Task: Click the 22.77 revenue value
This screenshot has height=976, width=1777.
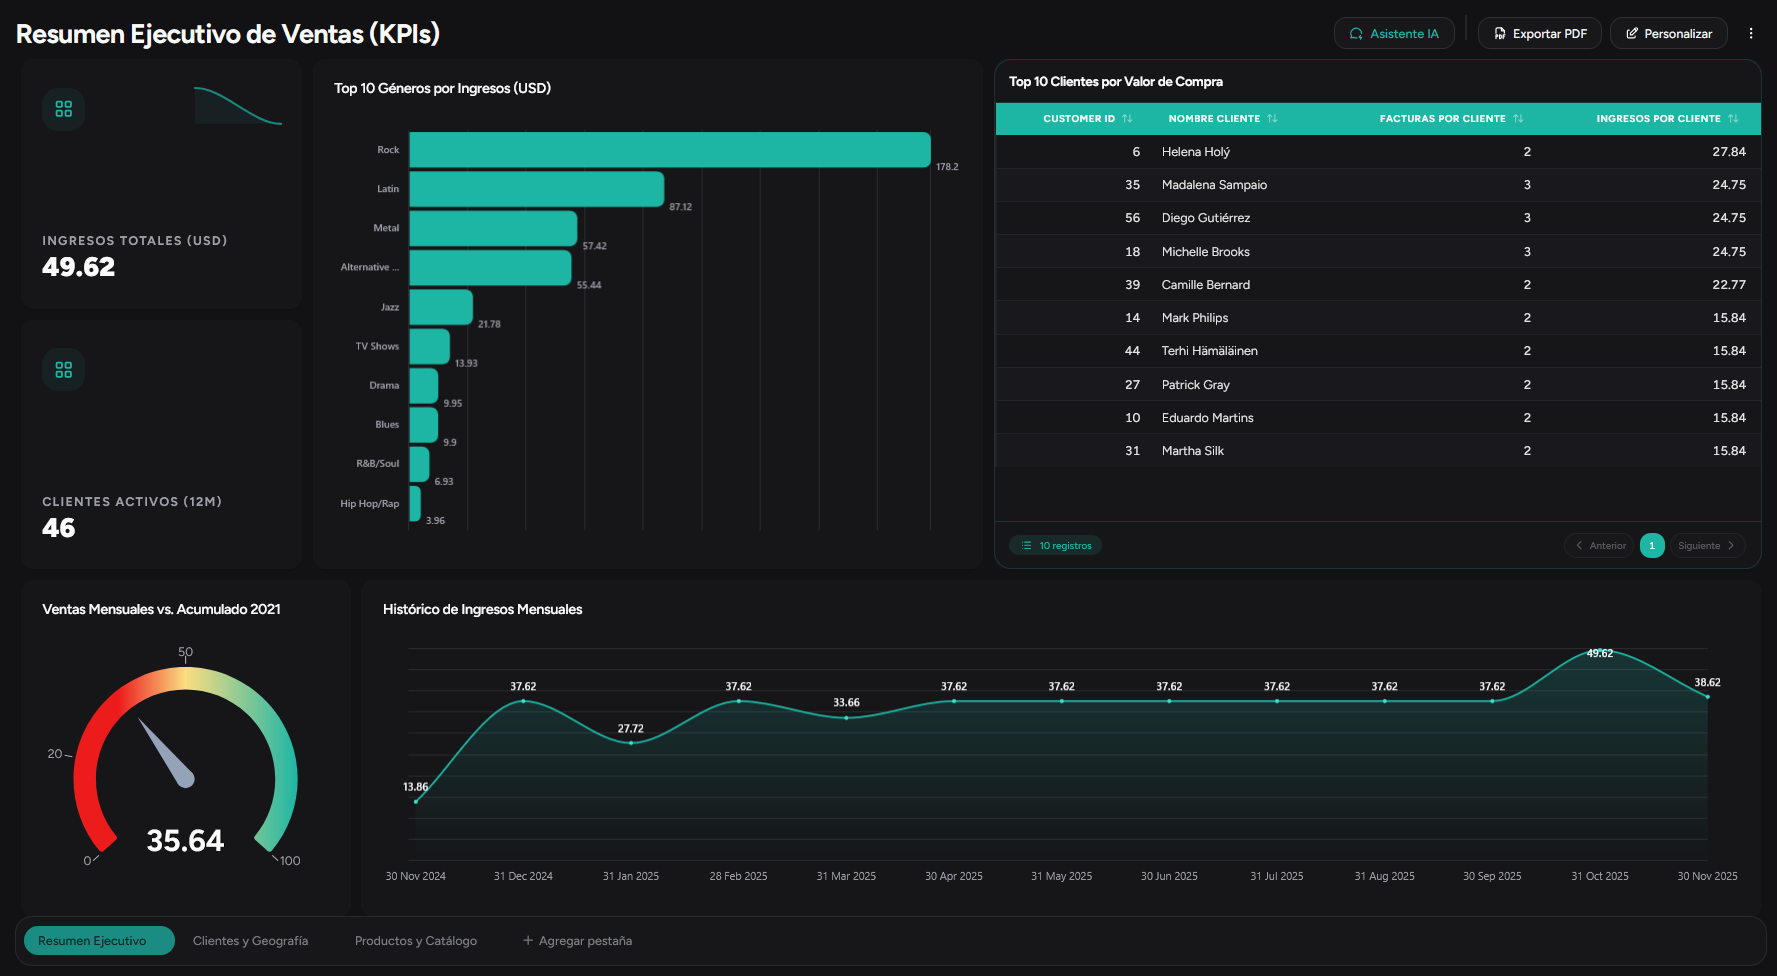Action: click(x=1729, y=285)
